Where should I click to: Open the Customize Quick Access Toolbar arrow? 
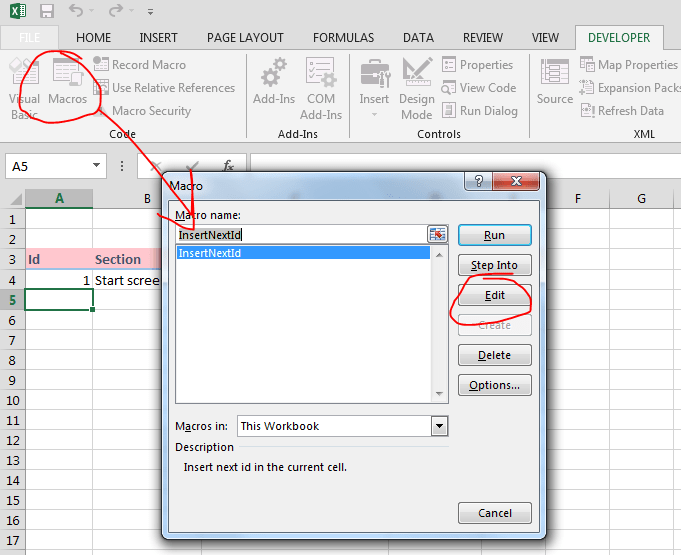click(150, 12)
